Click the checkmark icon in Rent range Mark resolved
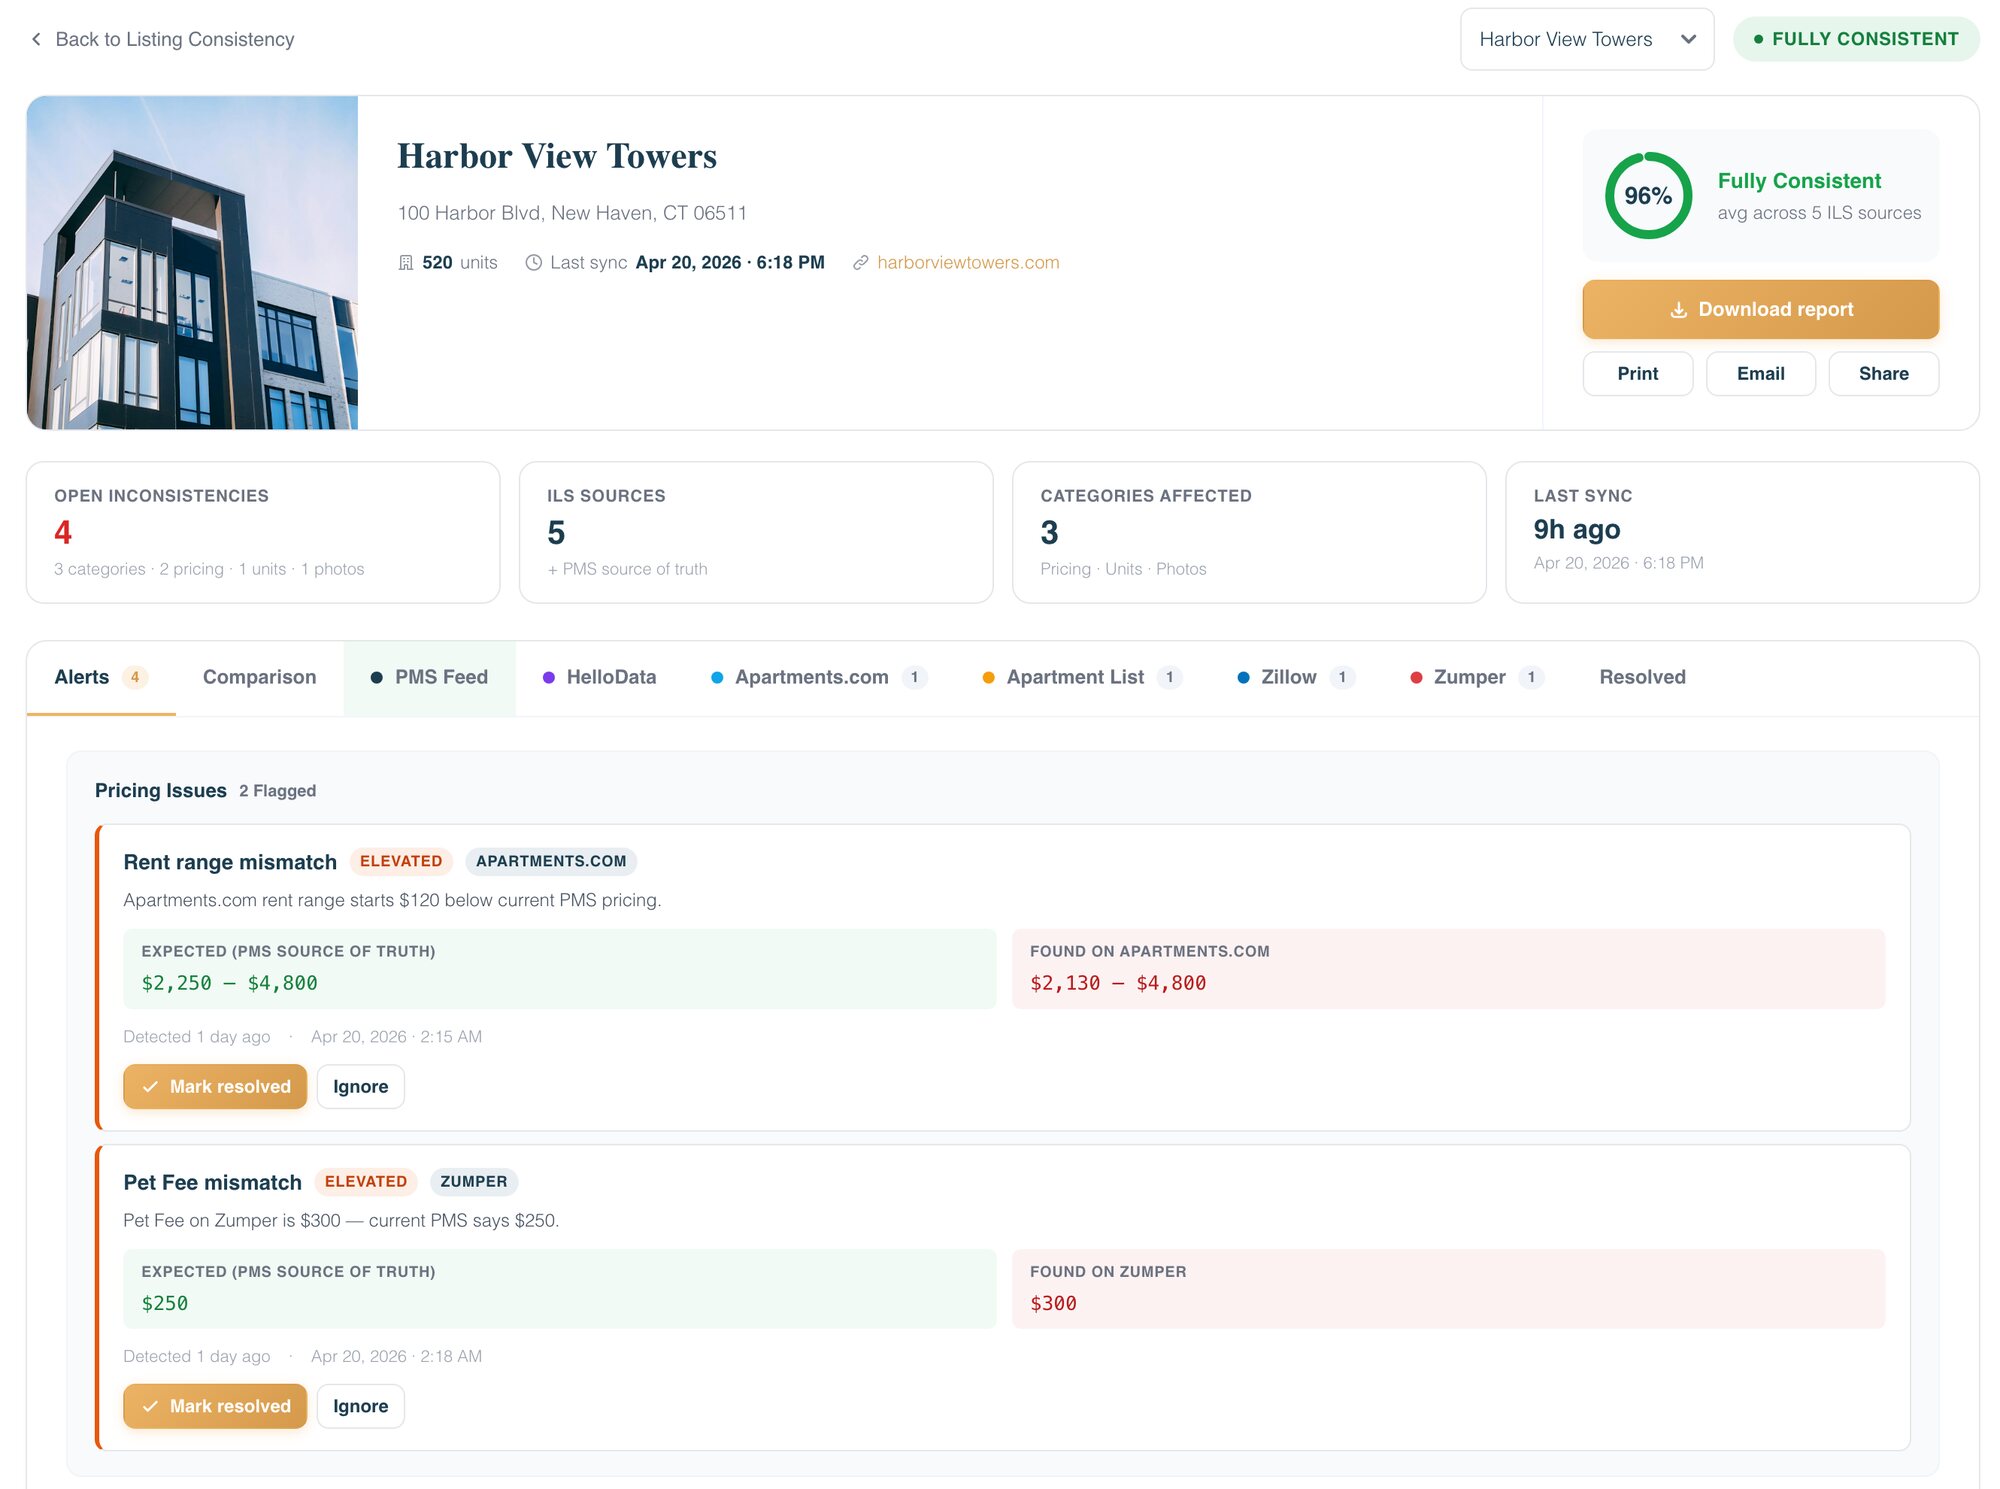Image resolution: width=2000 pixels, height=1489 pixels. click(150, 1087)
